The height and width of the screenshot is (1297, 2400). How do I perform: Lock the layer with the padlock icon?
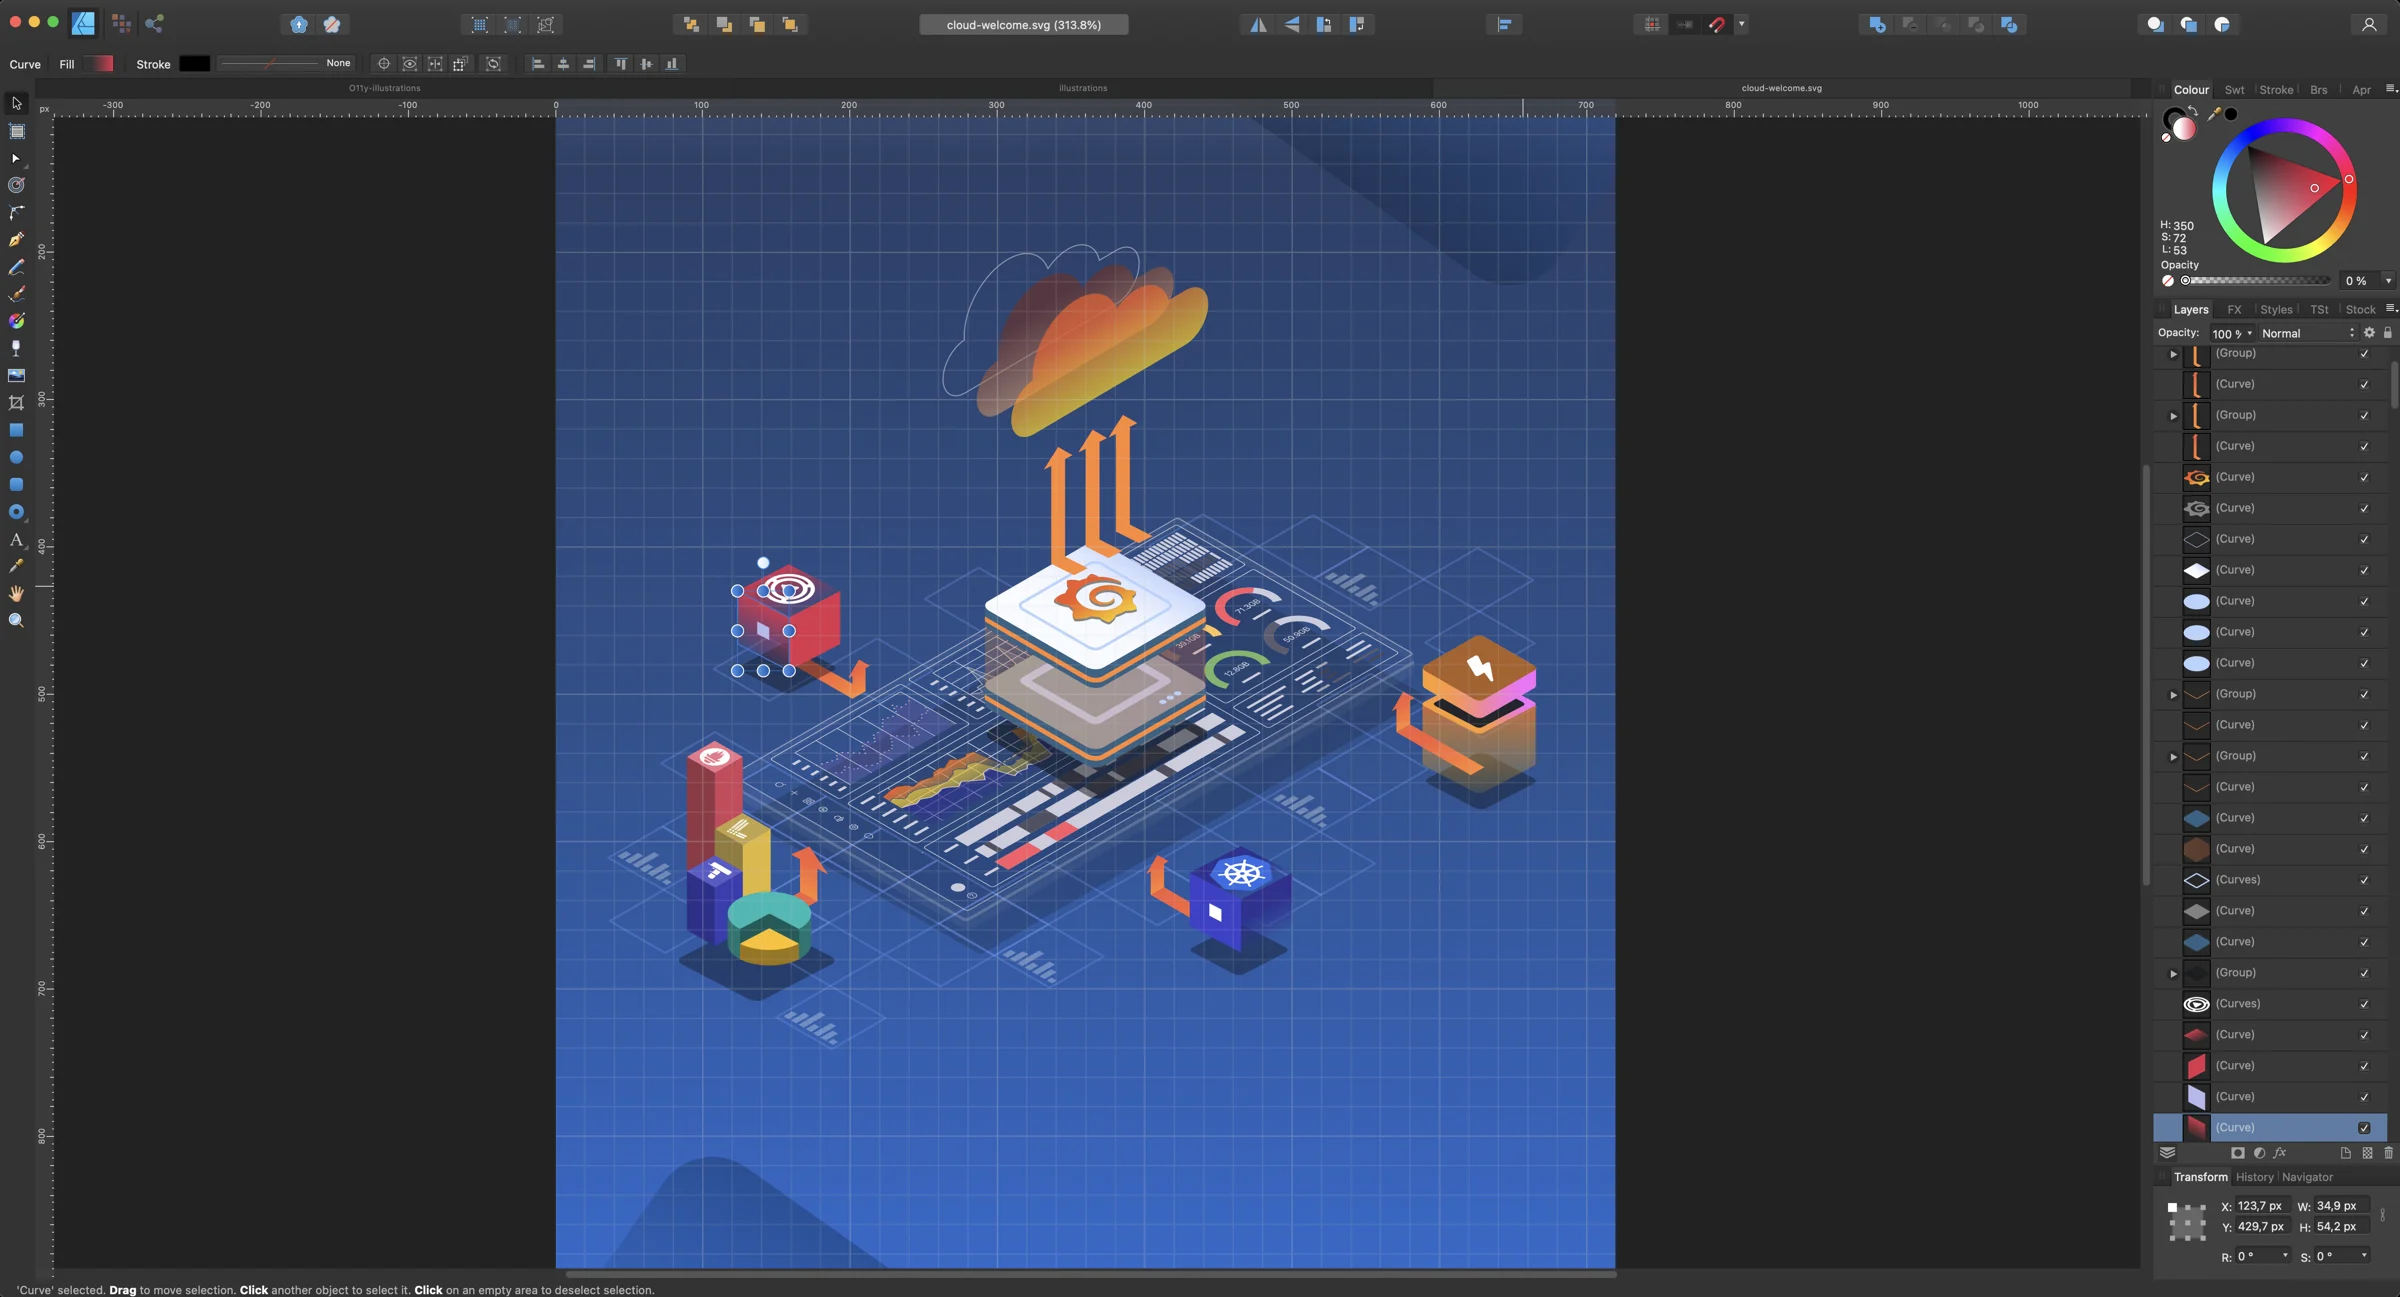click(2388, 333)
